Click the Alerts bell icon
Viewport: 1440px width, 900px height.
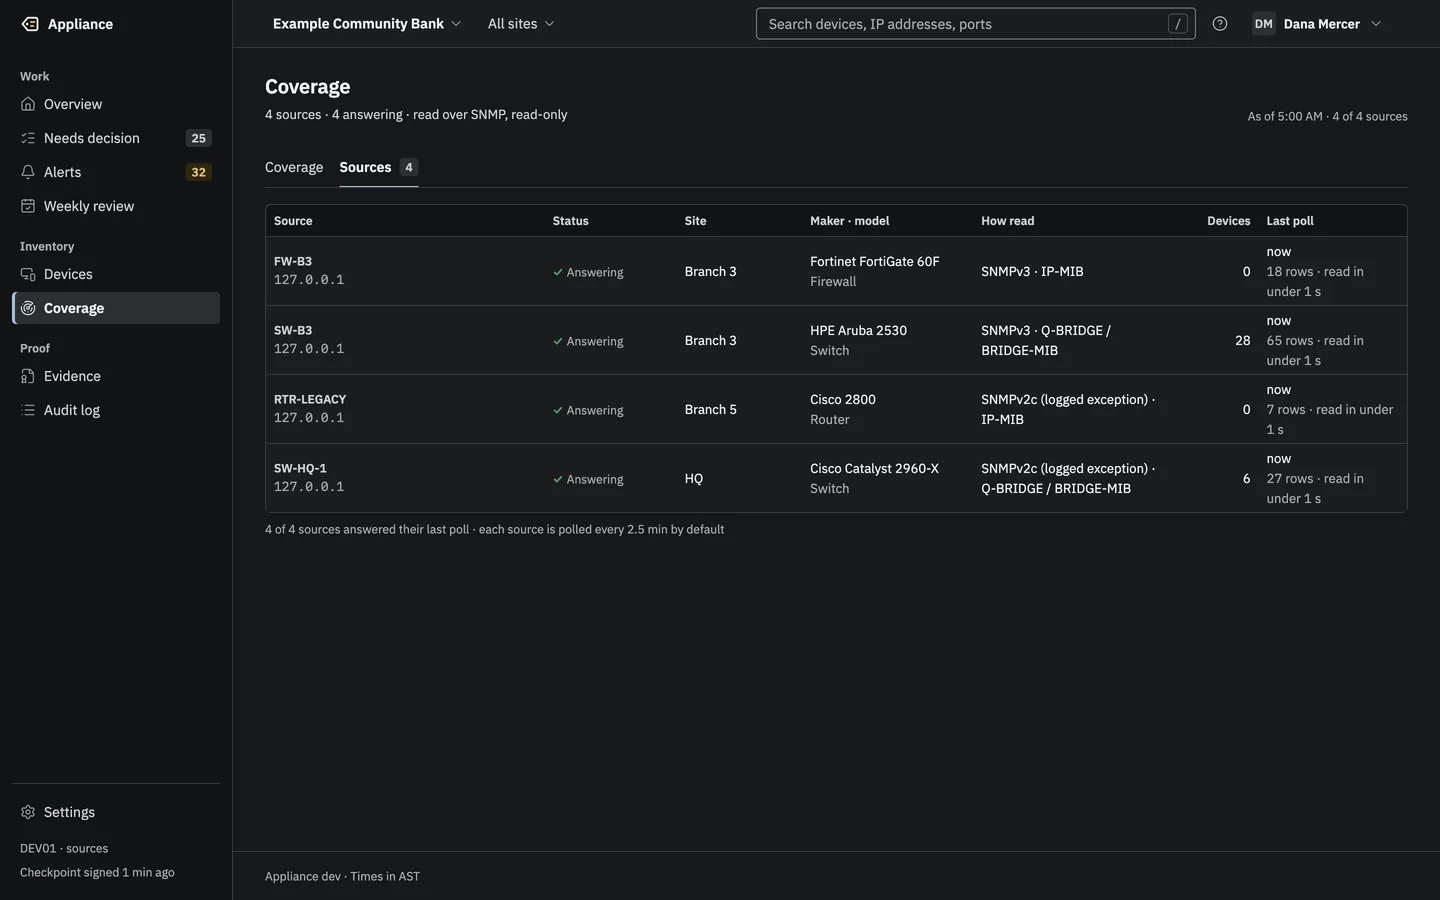(28, 172)
